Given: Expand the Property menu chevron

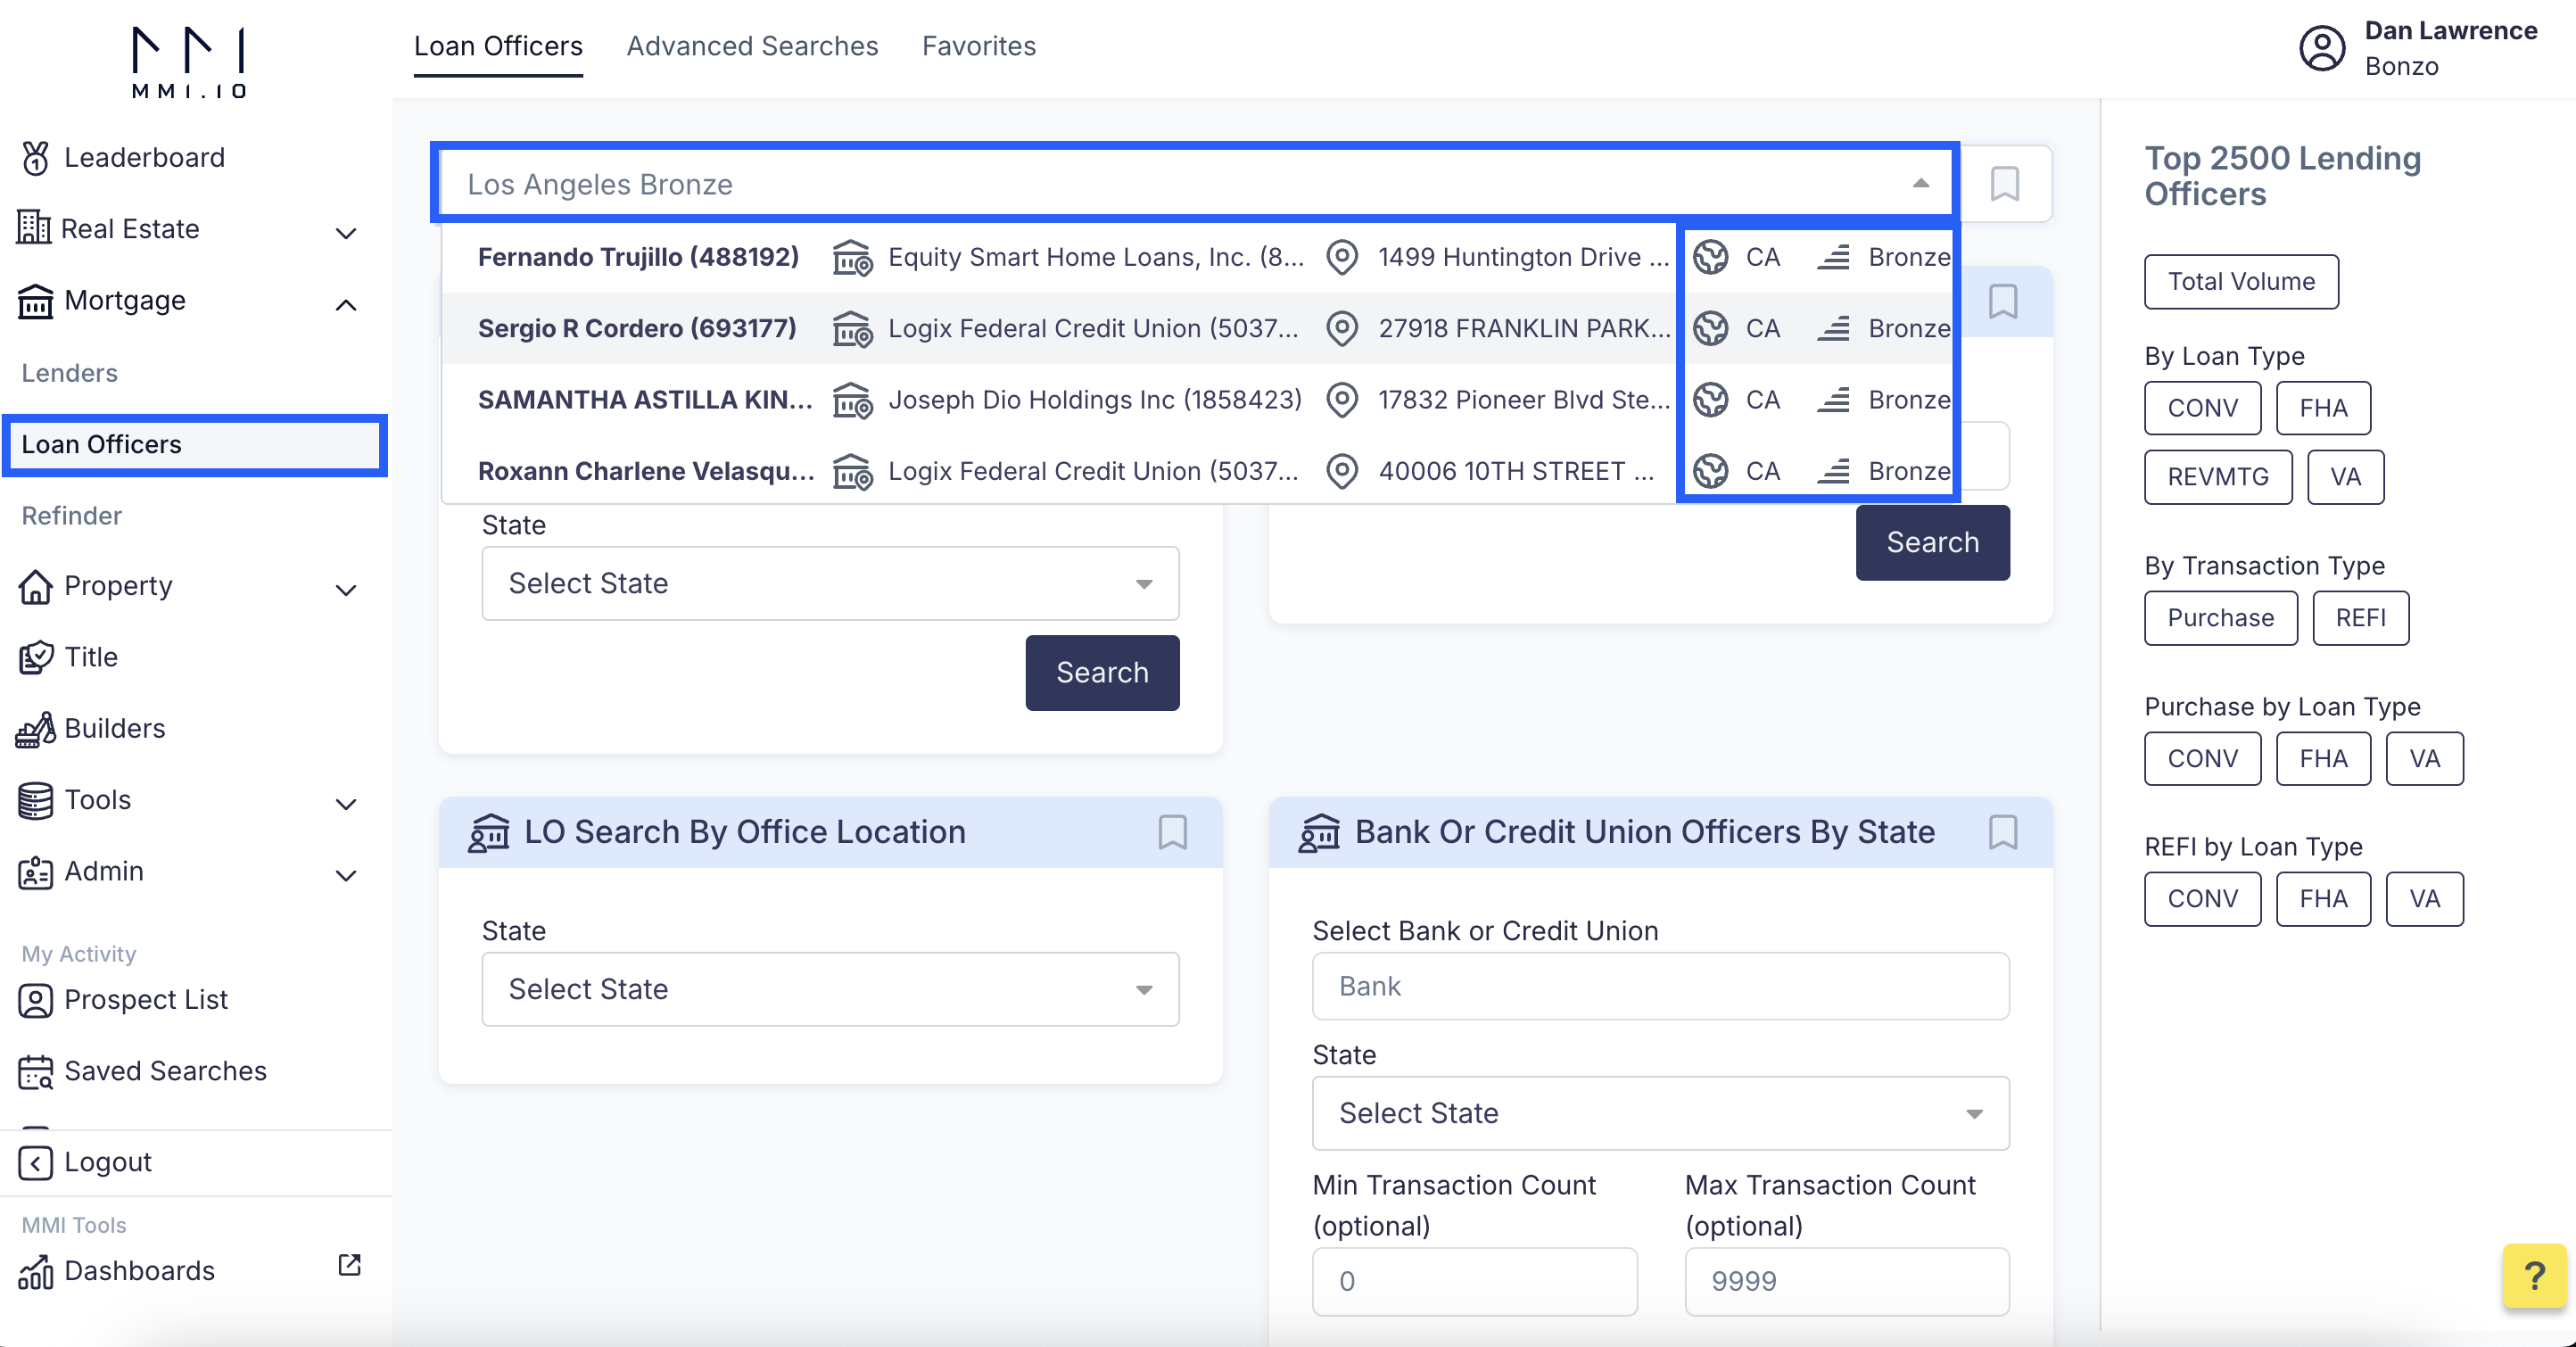Looking at the screenshot, I should (x=346, y=590).
